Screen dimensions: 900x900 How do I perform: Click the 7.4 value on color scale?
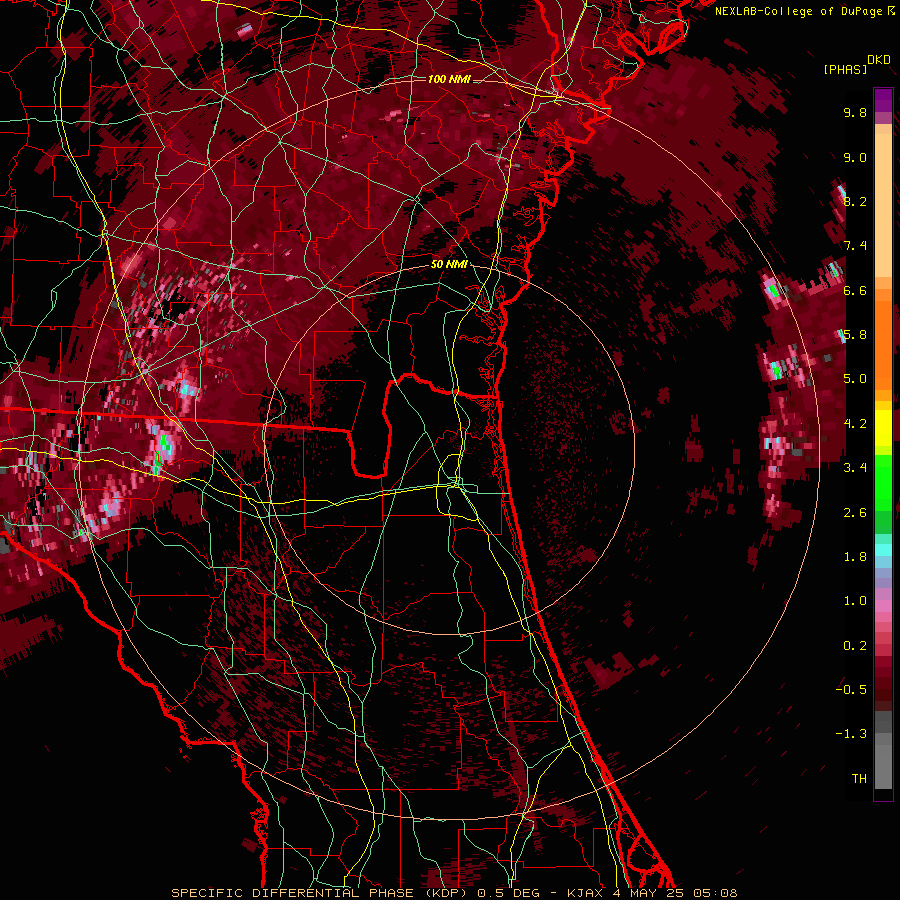[x=855, y=246]
